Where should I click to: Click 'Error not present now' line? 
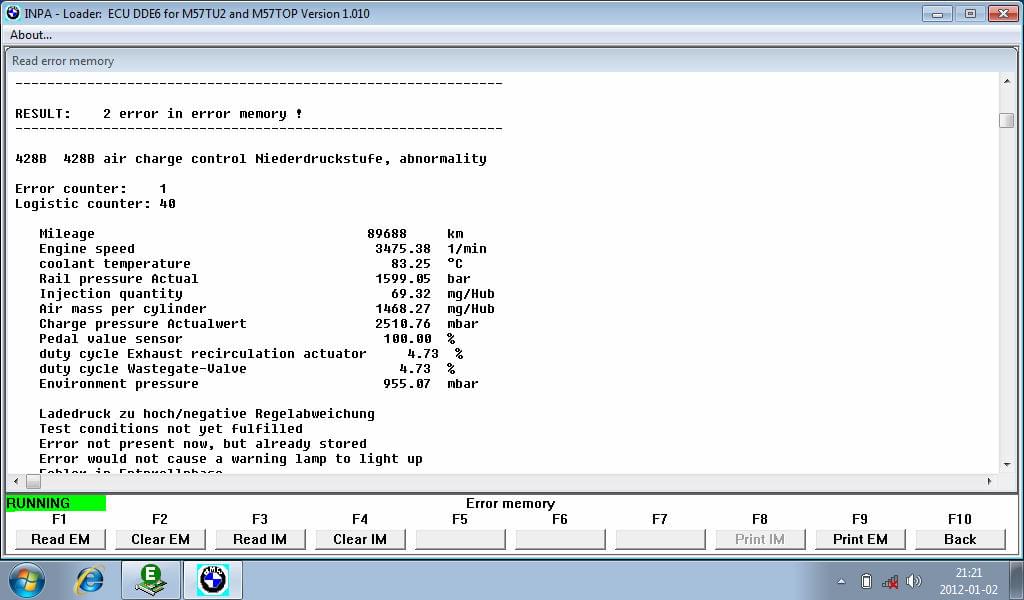pos(203,444)
